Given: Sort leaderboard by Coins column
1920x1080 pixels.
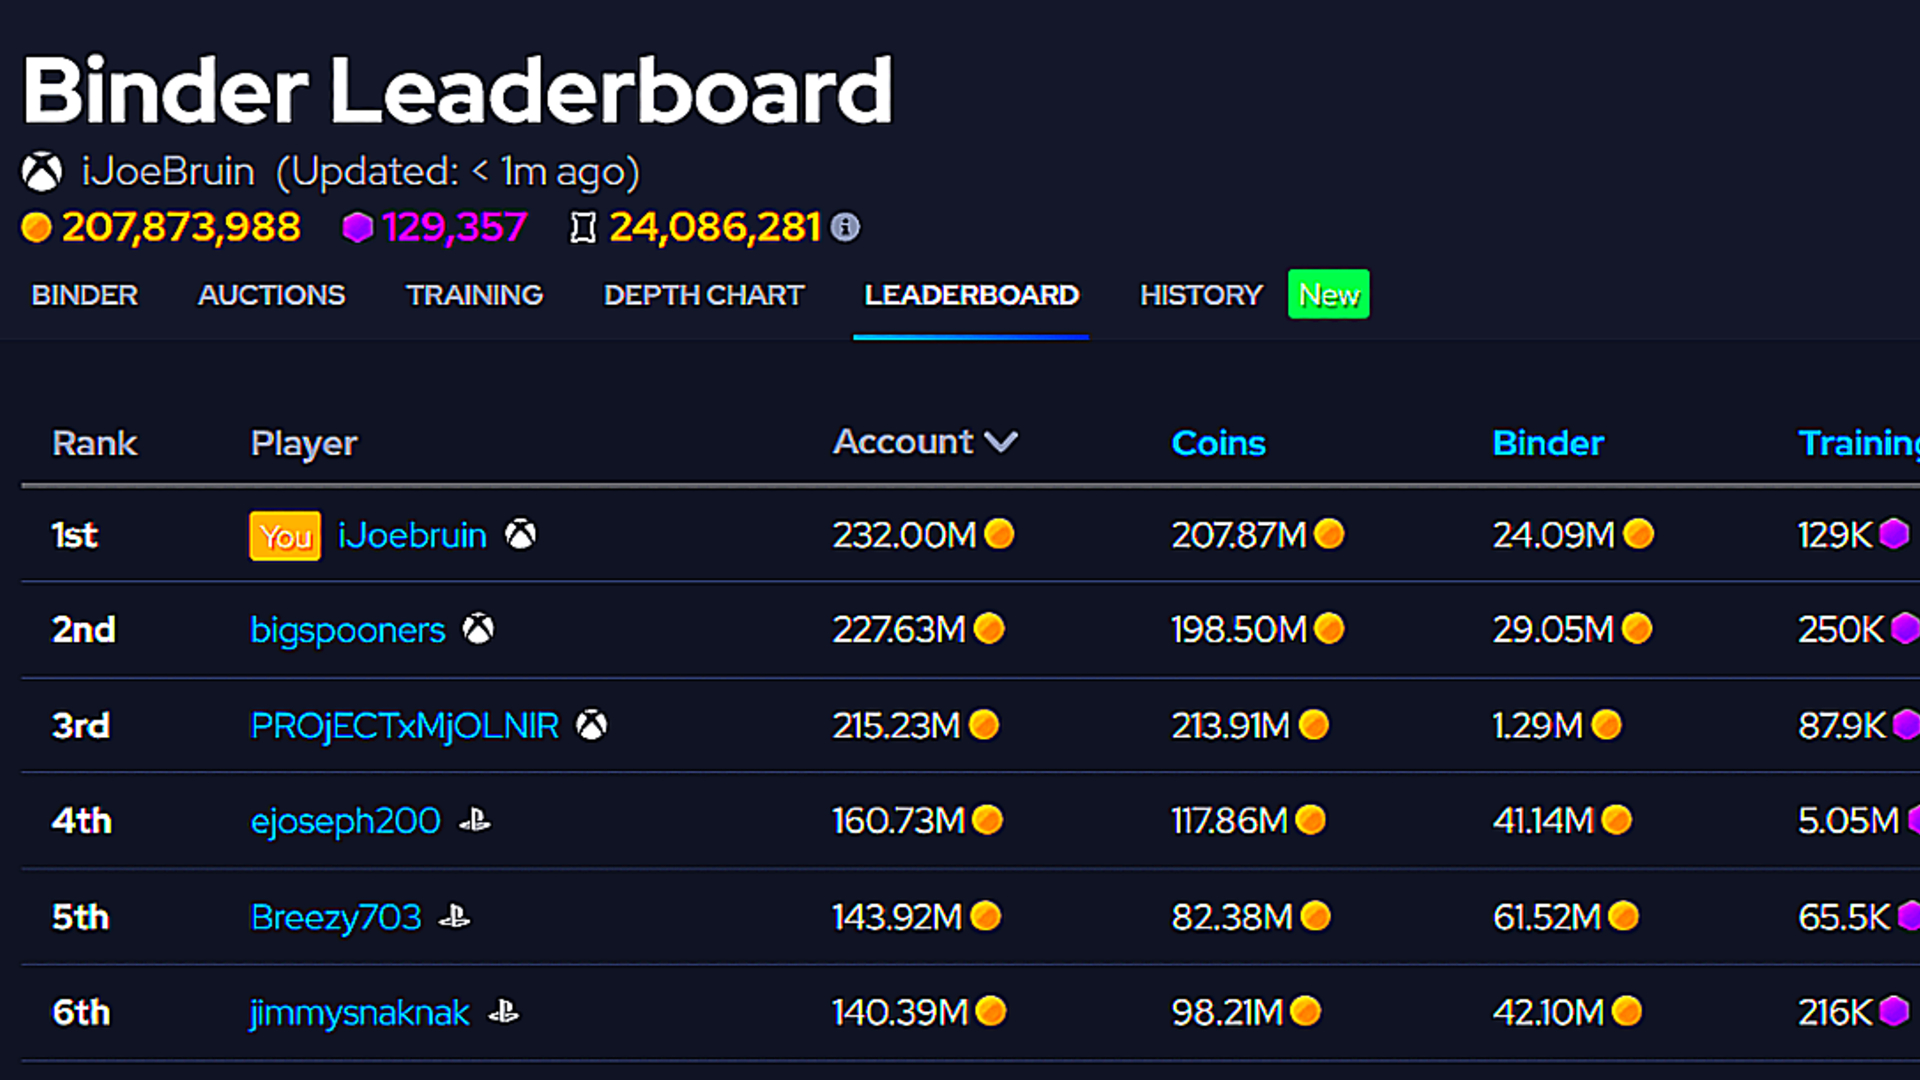Looking at the screenshot, I should 1218,443.
